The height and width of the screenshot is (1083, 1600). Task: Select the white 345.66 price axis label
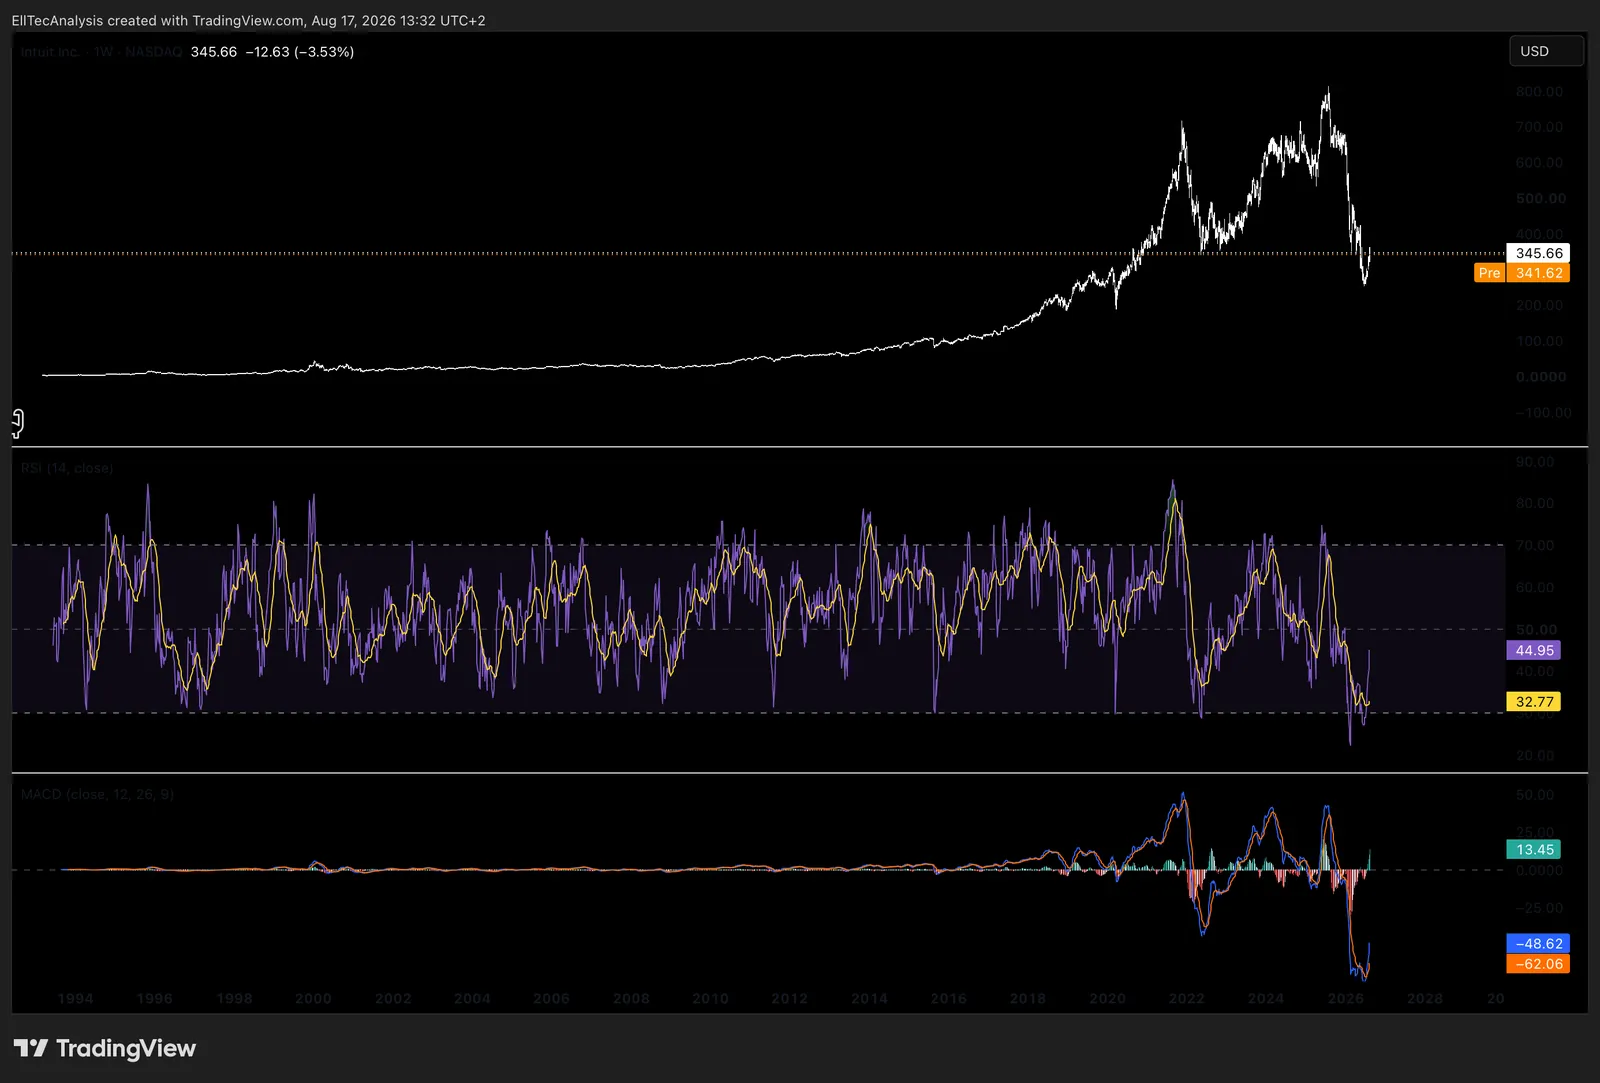(1538, 253)
